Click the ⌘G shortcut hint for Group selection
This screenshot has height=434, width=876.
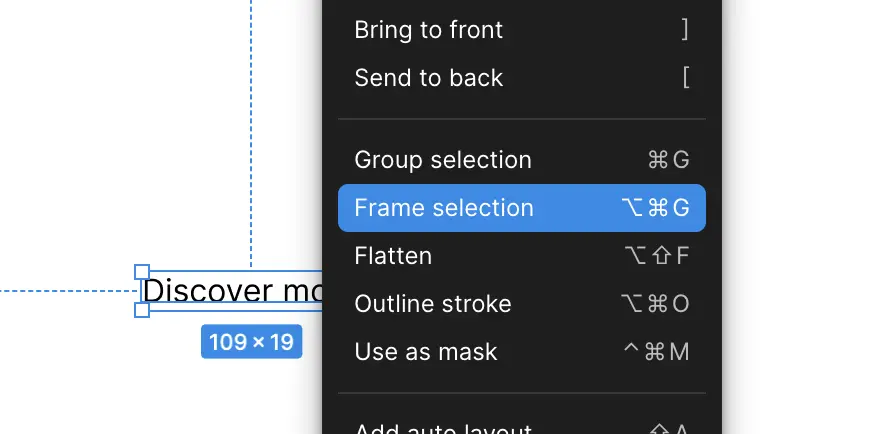pyautogui.click(x=669, y=160)
